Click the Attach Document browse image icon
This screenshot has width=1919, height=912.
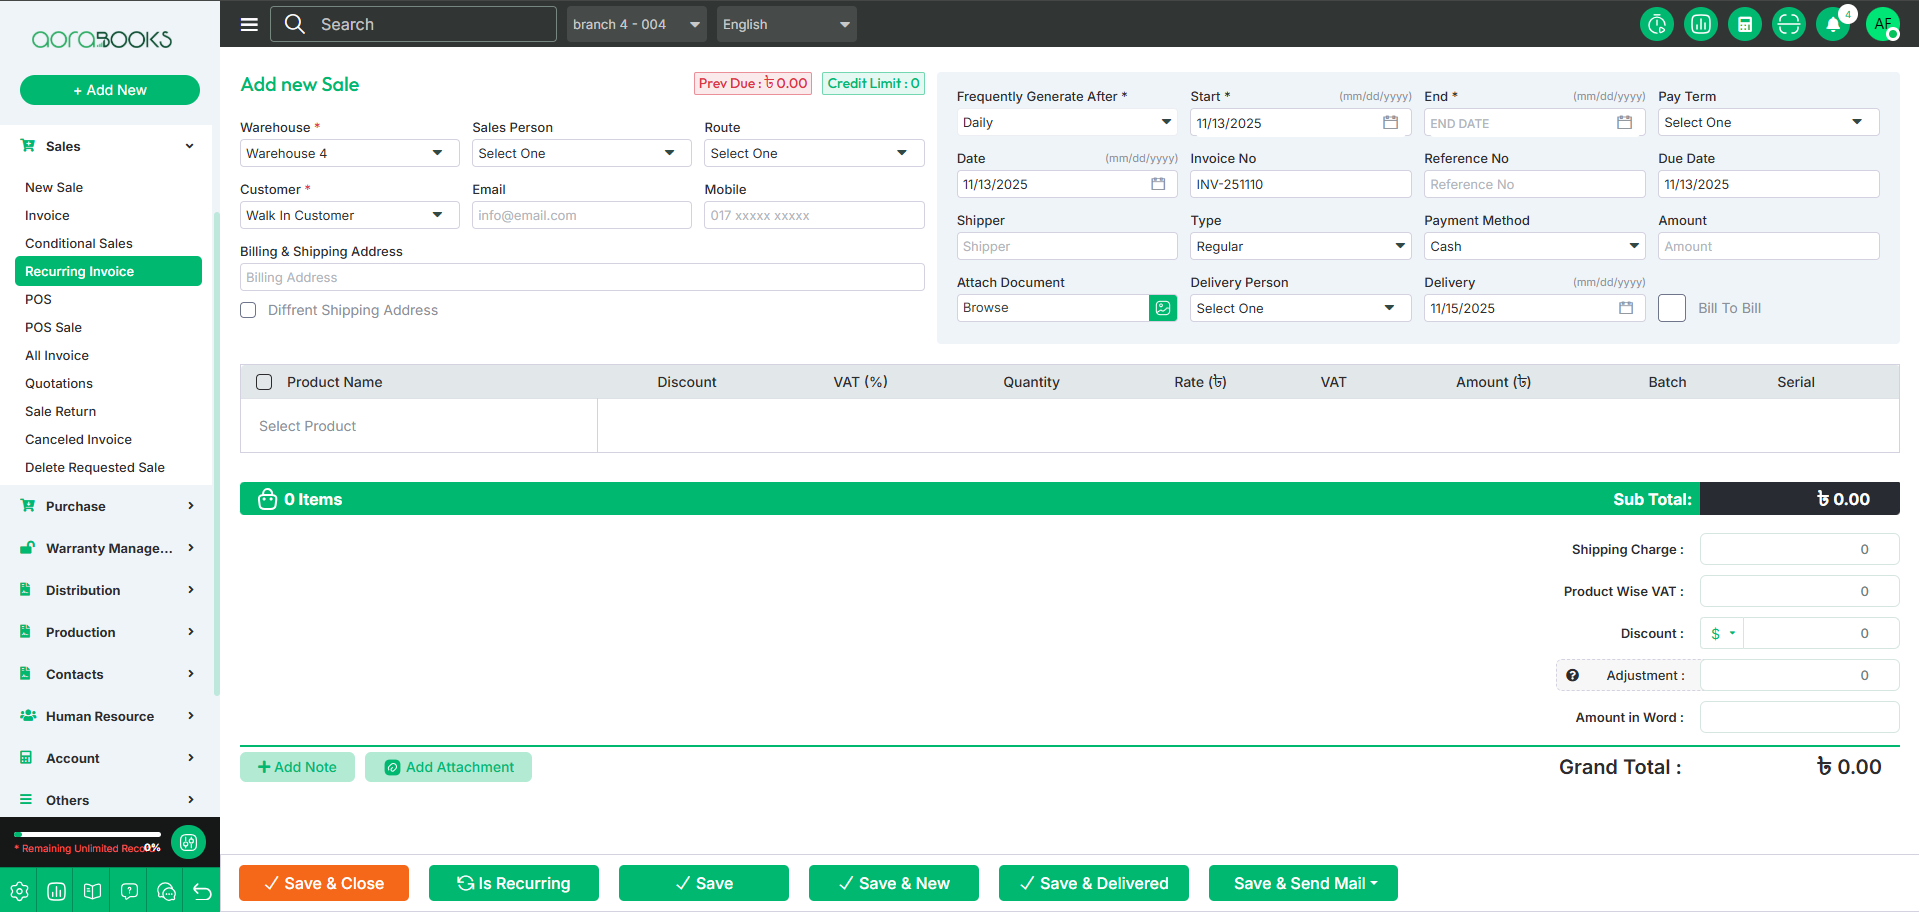pyautogui.click(x=1163, y=308)
